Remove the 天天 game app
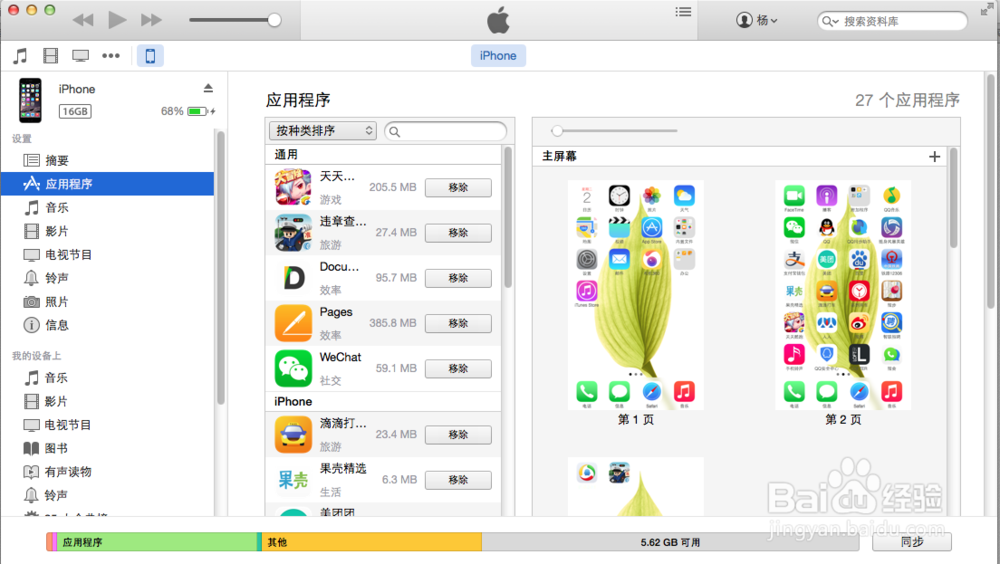 pyautogui.click(x=458, y=188)
